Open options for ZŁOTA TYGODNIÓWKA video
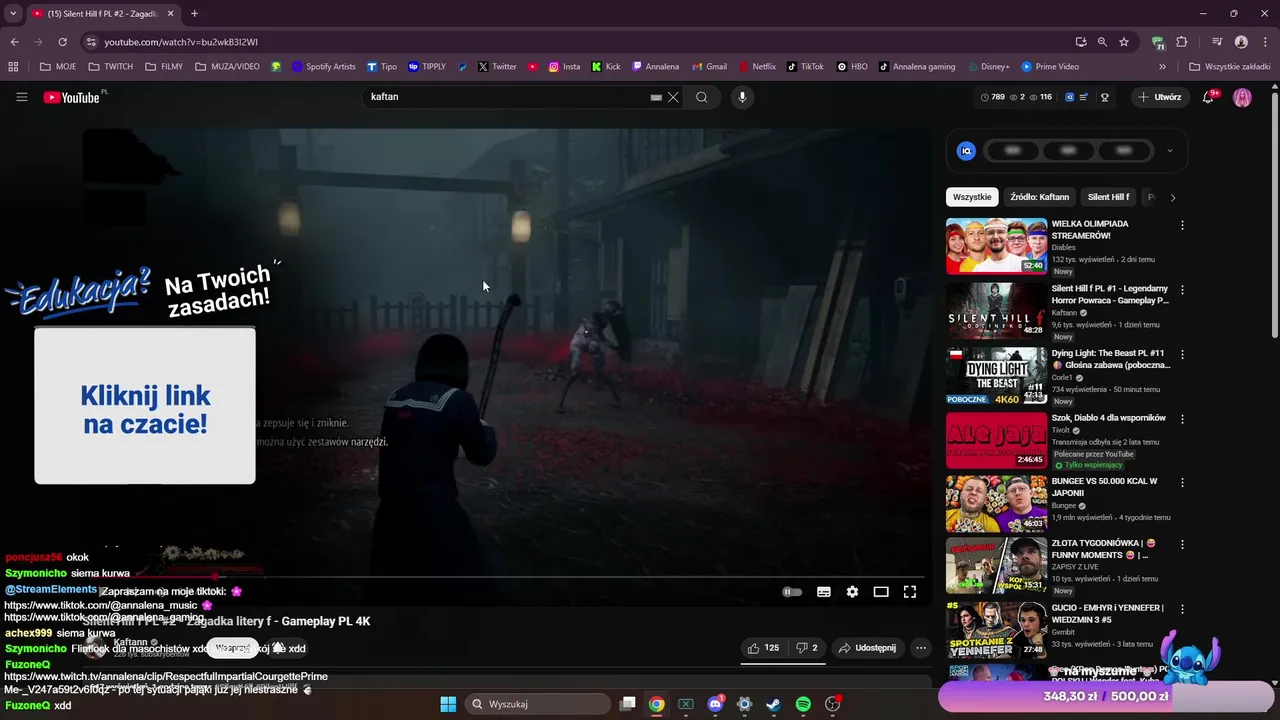 click(1182, 545)
